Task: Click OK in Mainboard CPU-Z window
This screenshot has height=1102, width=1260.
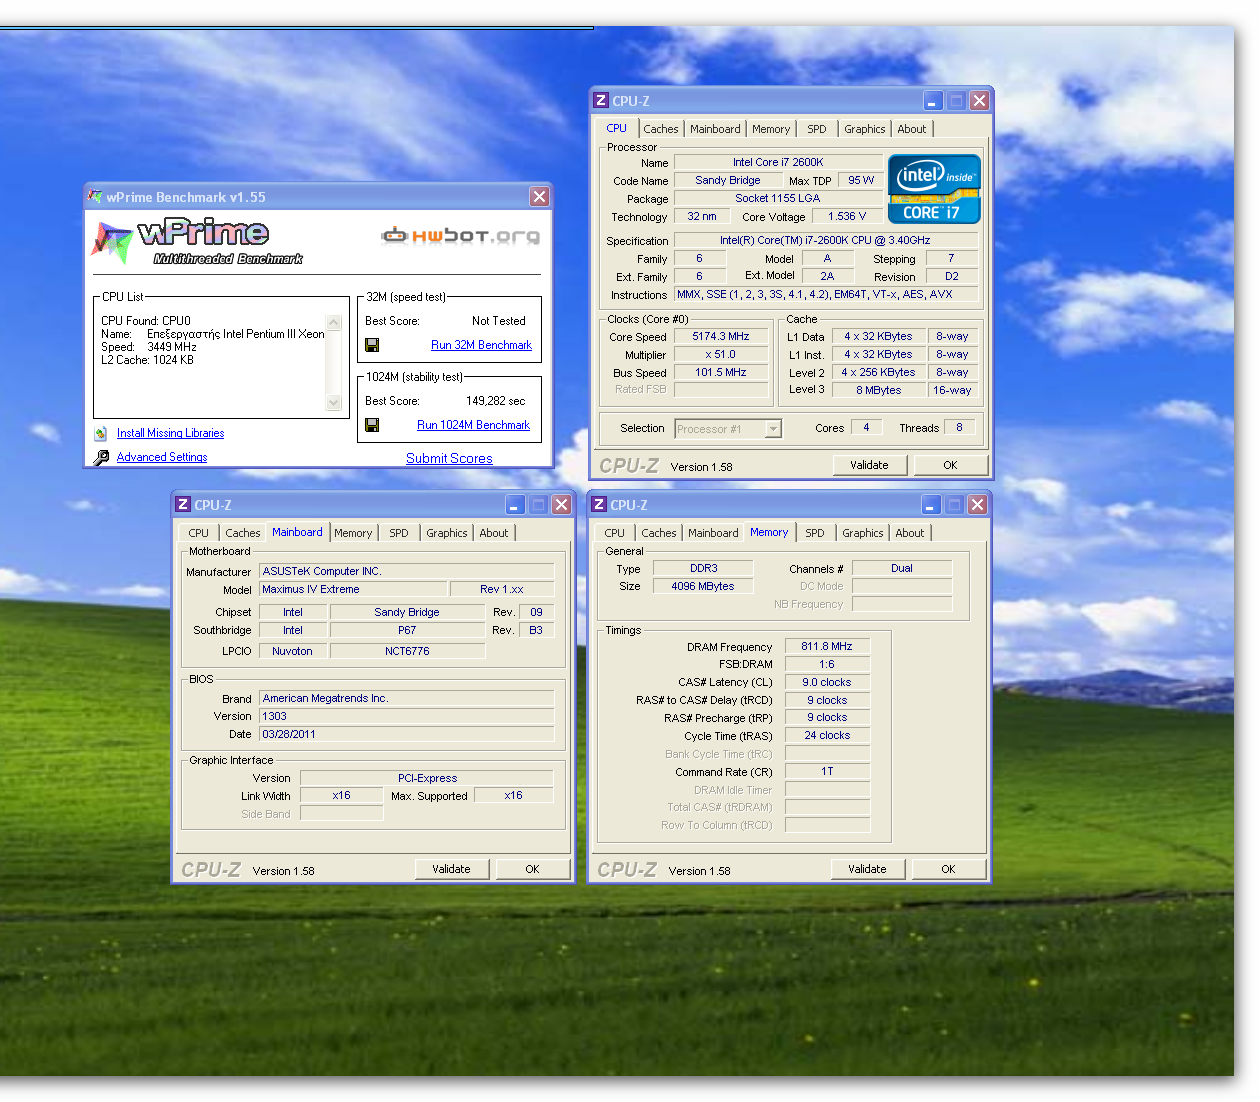Action: [x=532, y=869]
